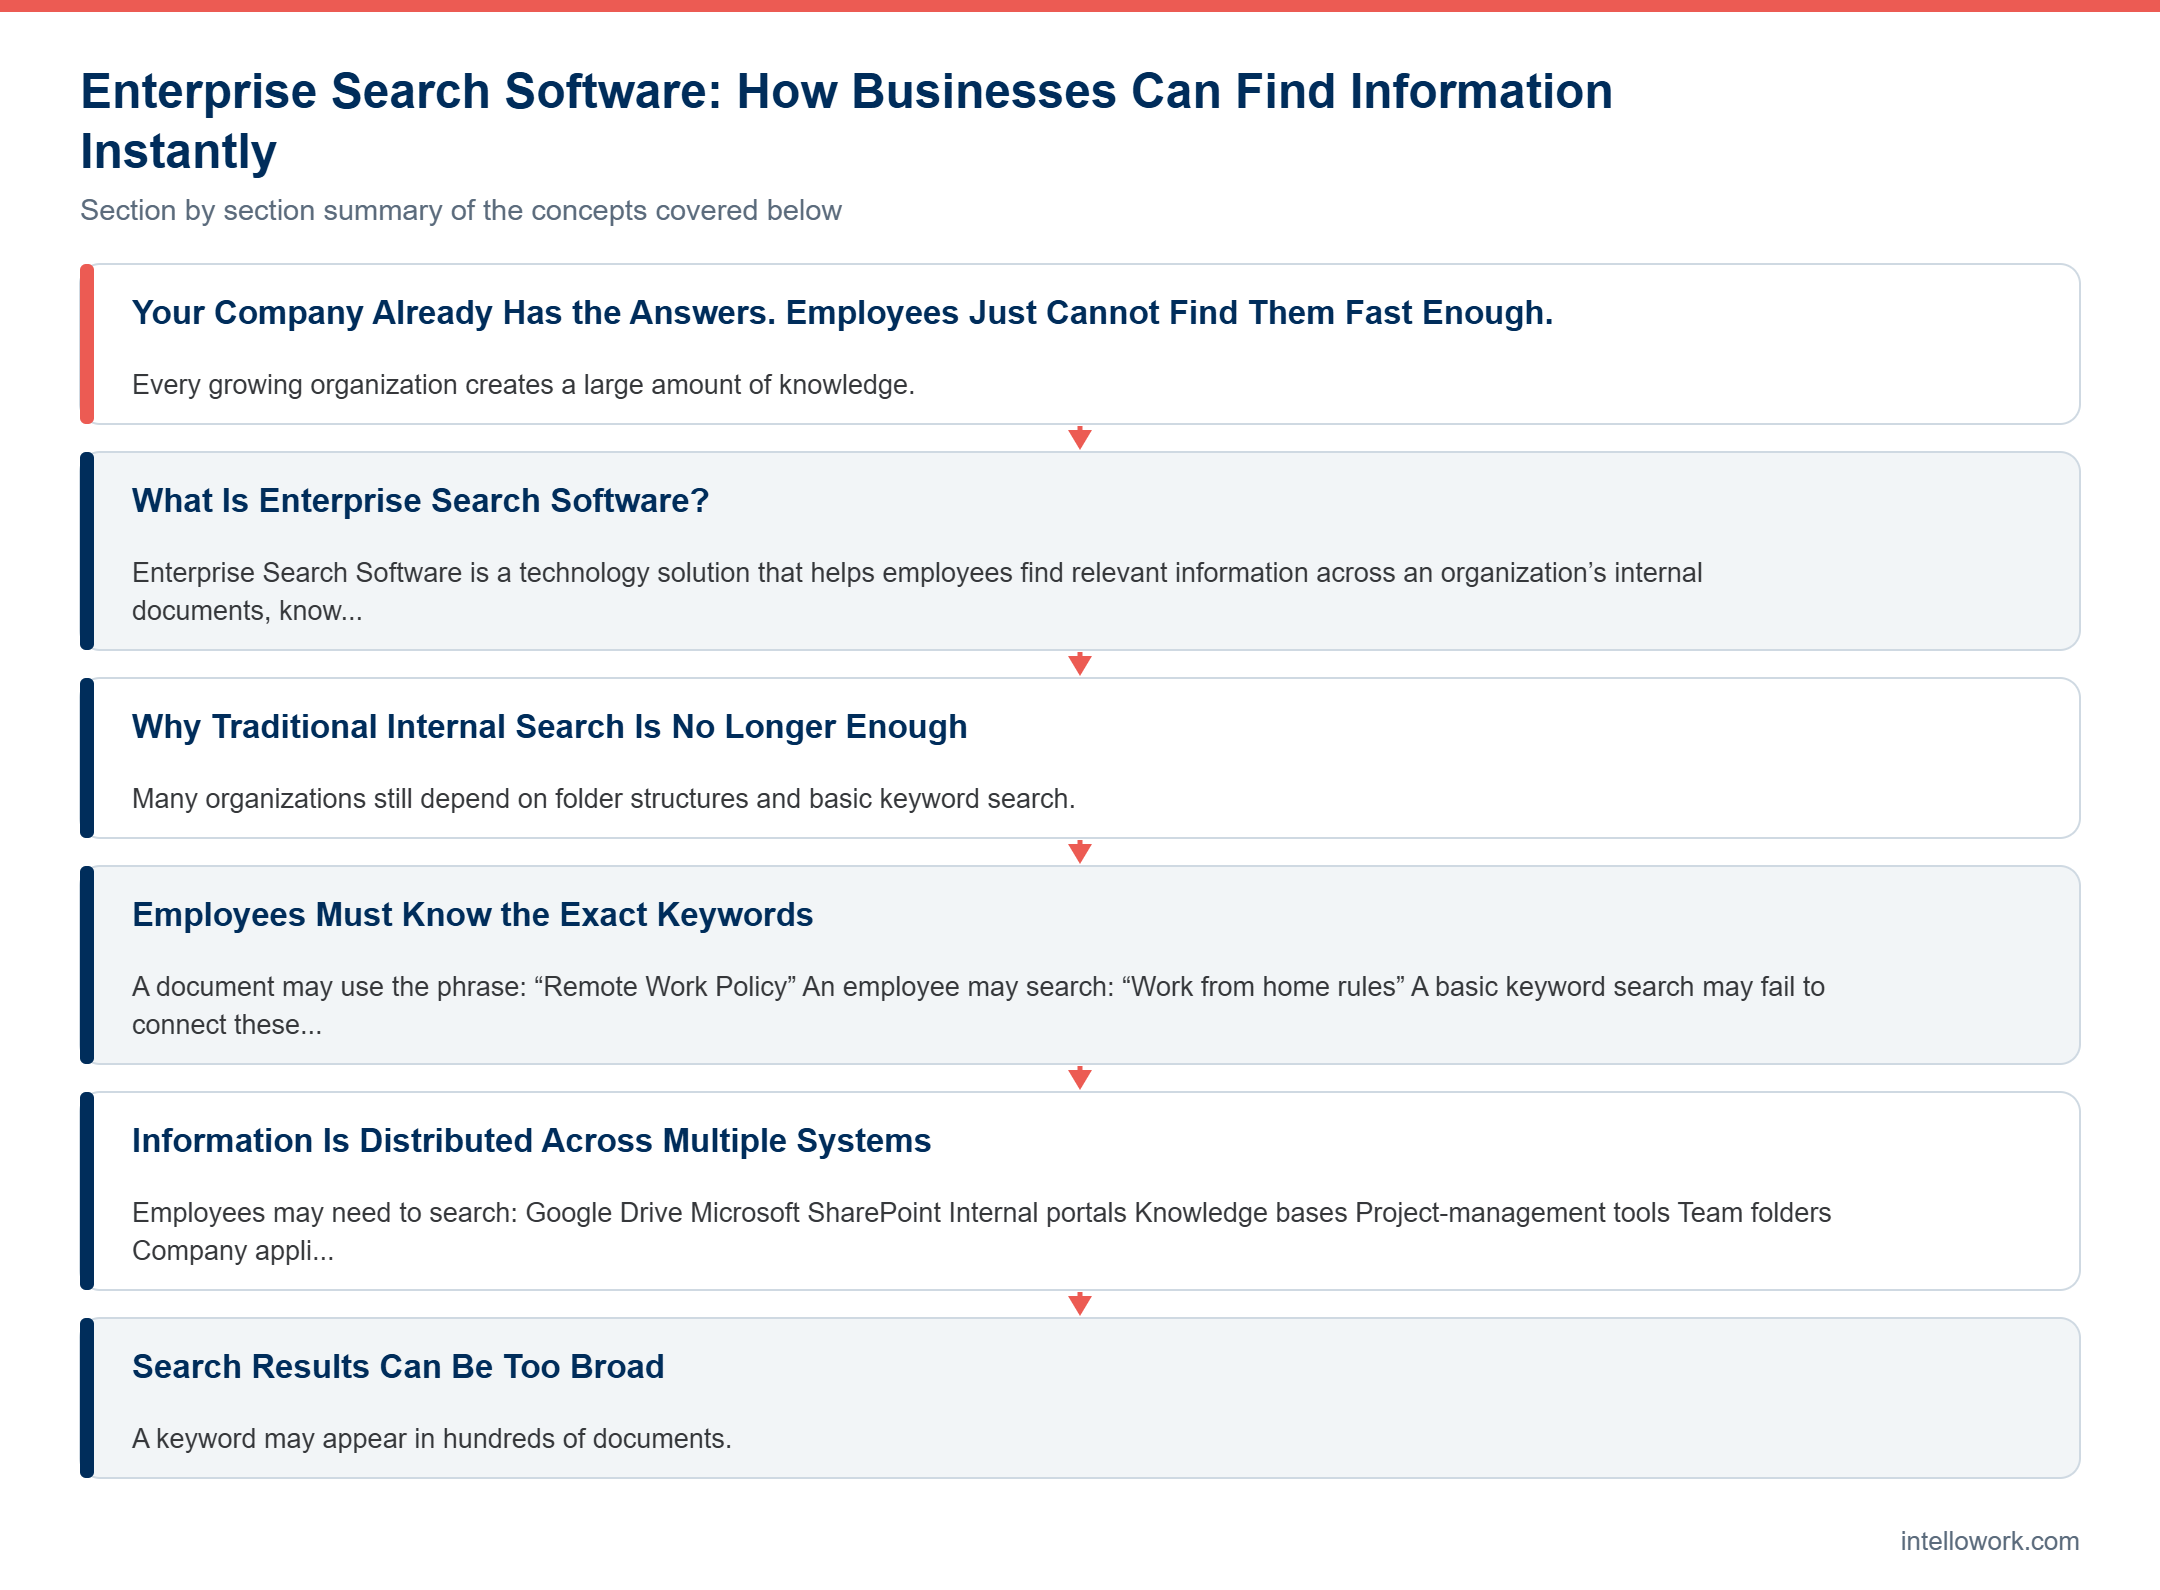Image resolution: width=2160 pixels, height=1590 pixels.
Task: Click text 'A keyword may appear in hundreds of documents'
Action: point(431,1439)
